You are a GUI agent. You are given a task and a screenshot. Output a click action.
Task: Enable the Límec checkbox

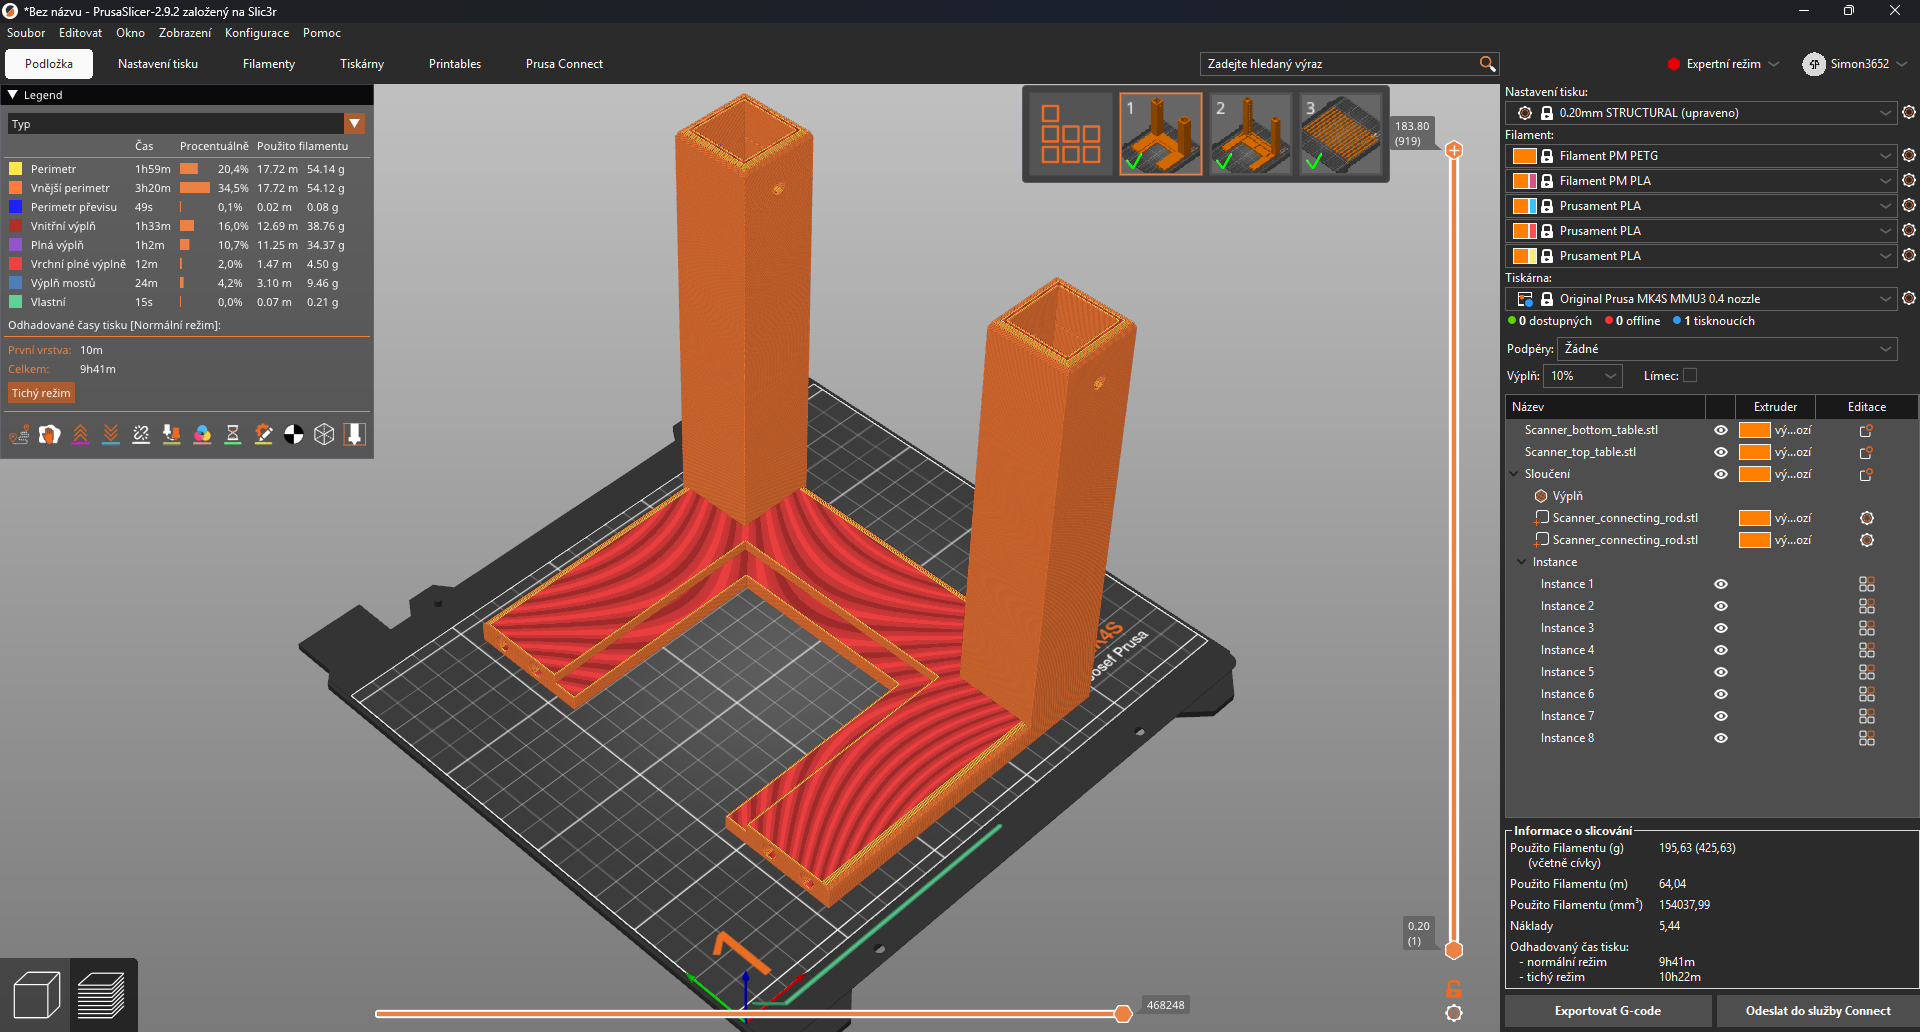point(1690,376)
